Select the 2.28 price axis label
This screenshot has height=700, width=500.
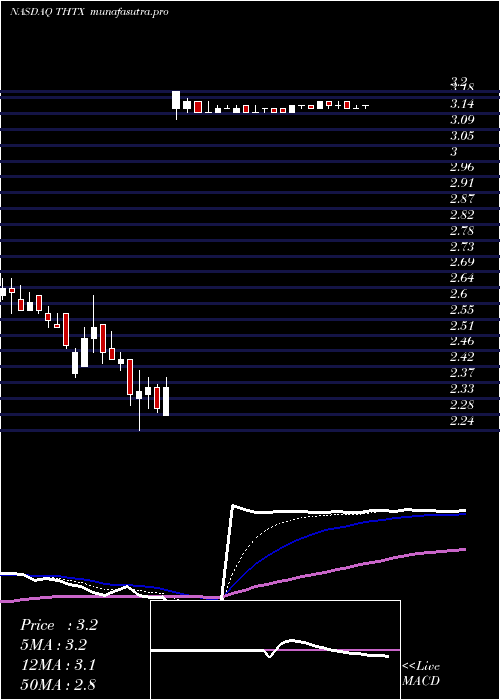[x=462, y=404]
